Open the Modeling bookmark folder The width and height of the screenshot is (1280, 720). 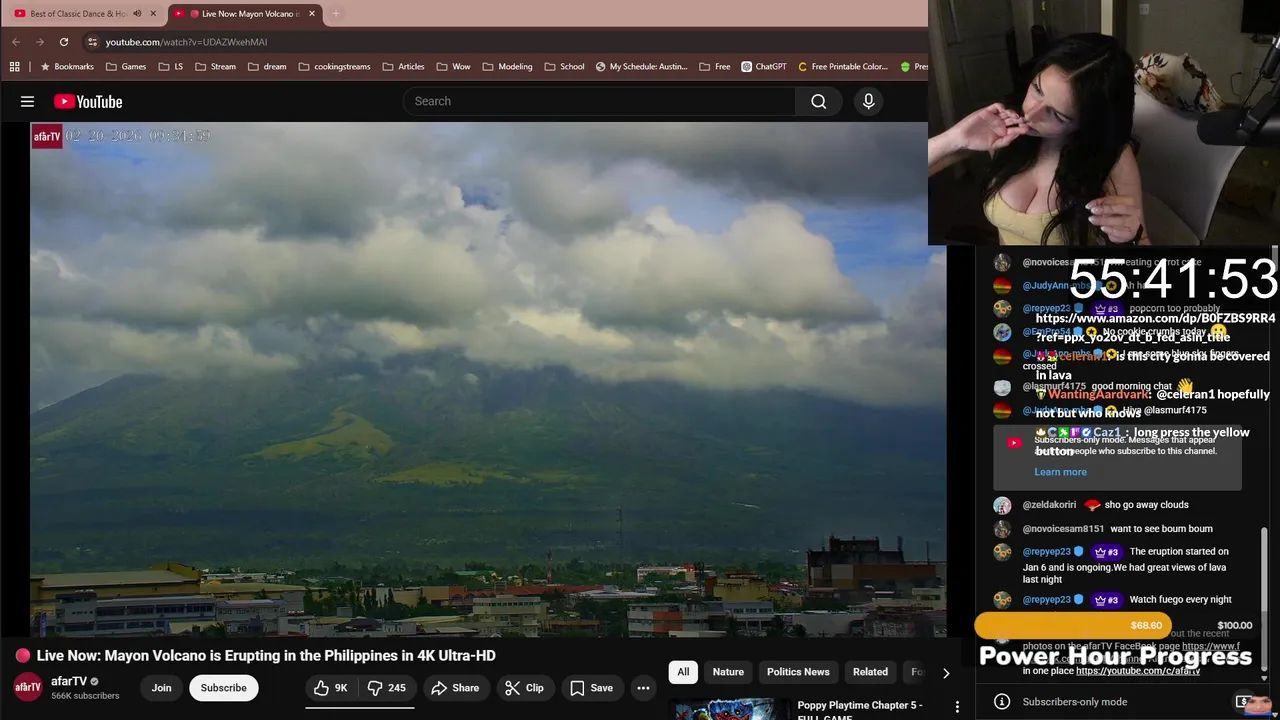[x=507, y=67]
